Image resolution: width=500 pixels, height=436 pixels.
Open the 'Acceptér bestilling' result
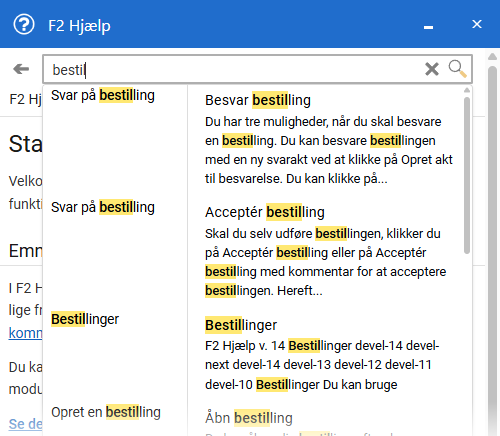coord(265,212)
